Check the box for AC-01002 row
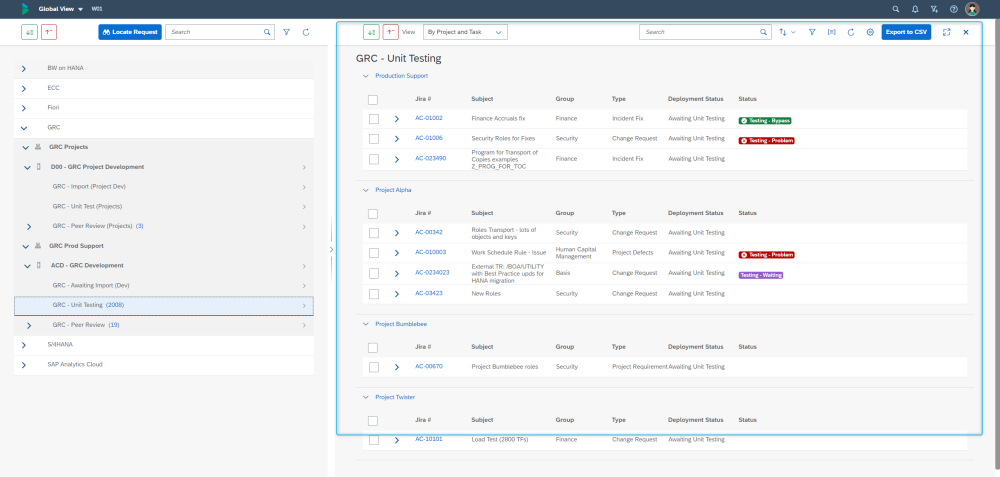This screenshot has height=477, width=1000. tap(373, 119)
